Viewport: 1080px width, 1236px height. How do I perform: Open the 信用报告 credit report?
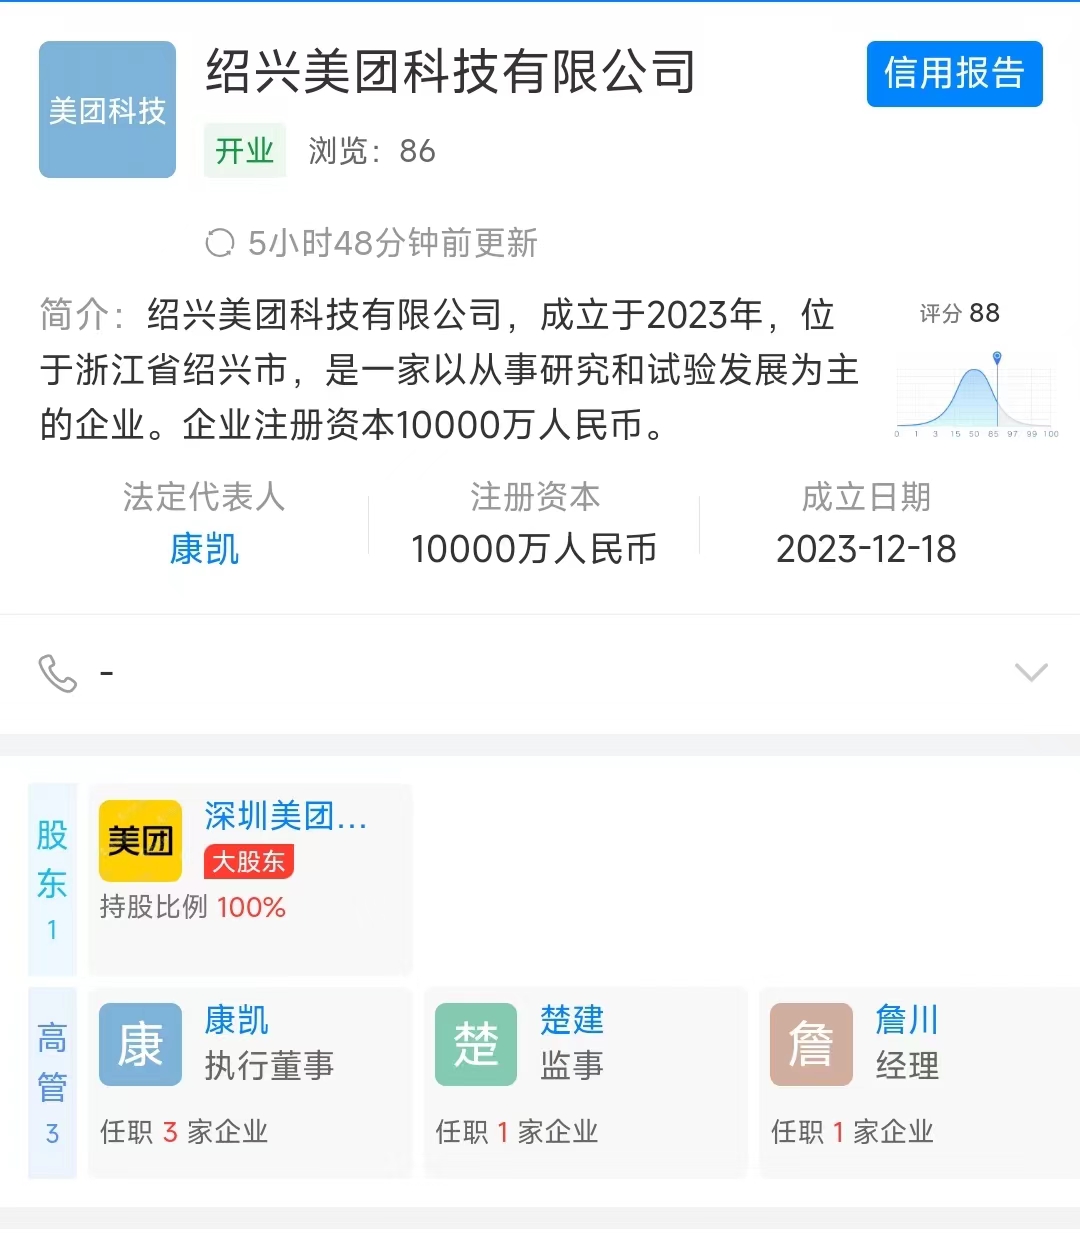click(x=954, y=74)
